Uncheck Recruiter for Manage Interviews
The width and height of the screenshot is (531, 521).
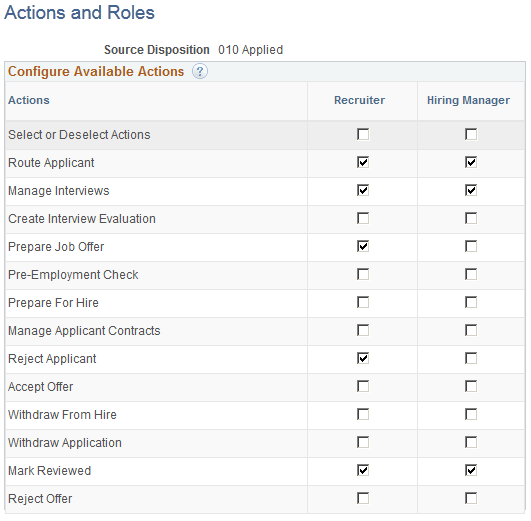[x=363, y=190]
